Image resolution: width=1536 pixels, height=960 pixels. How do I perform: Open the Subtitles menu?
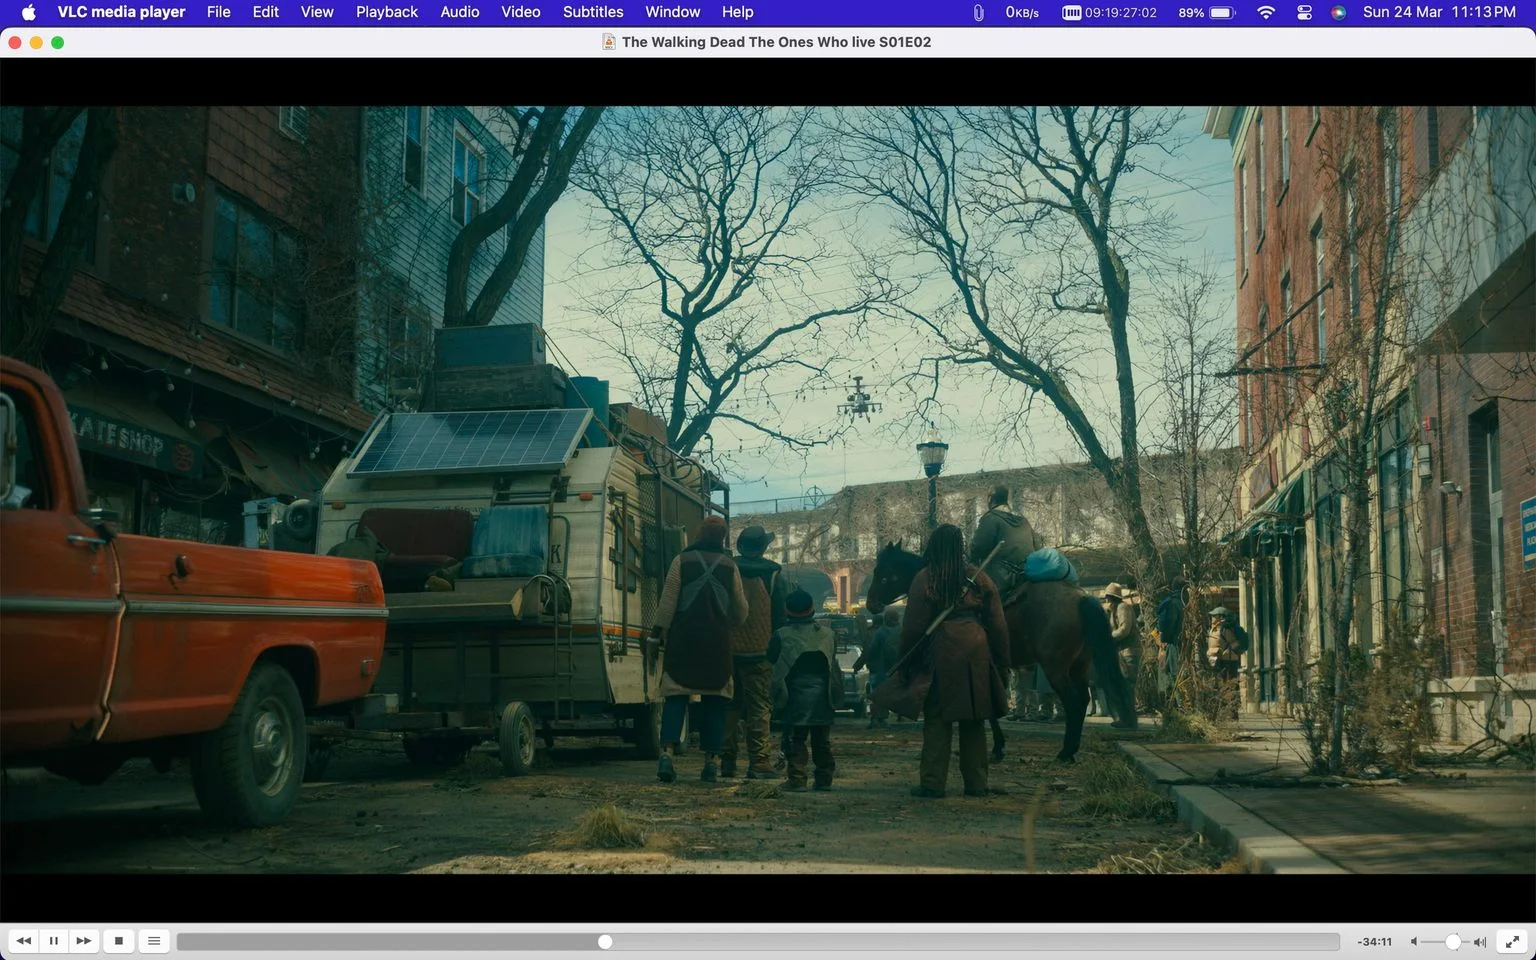click(593, 12)
